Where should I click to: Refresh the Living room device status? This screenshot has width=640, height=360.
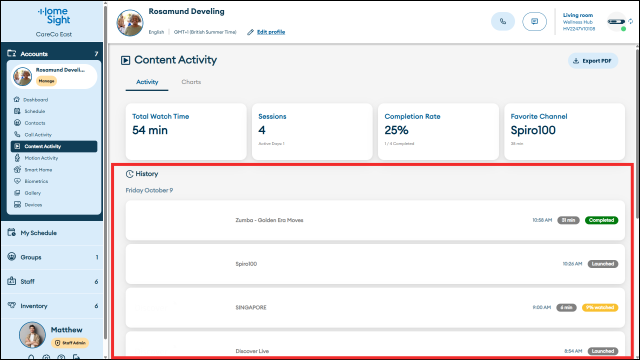pos(631,21)
